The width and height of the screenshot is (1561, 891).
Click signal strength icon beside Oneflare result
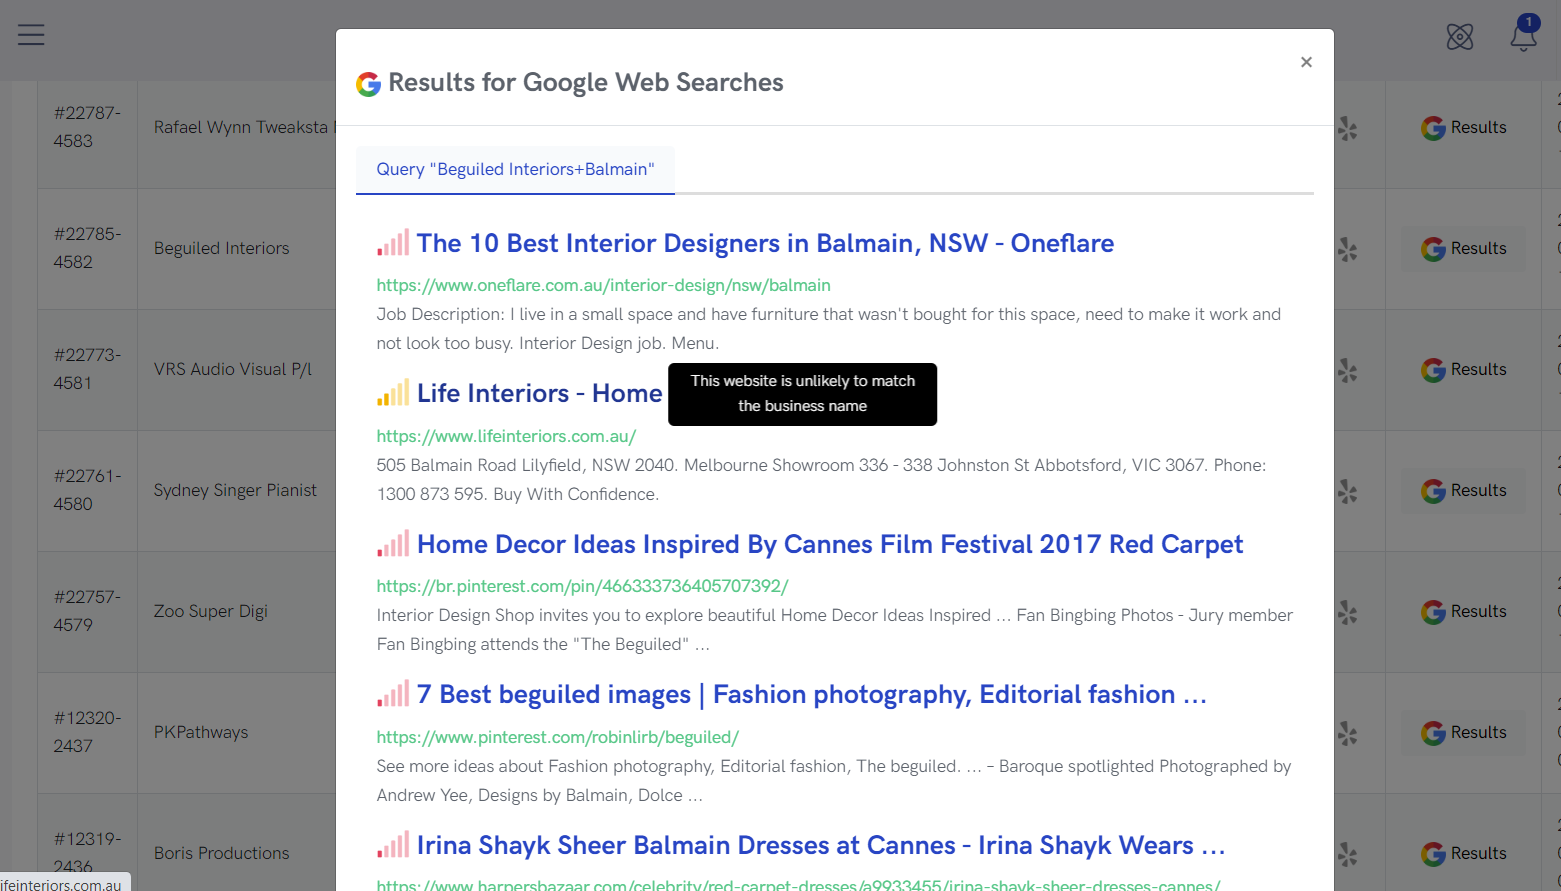pyautogui.click(x=393, y=243)
